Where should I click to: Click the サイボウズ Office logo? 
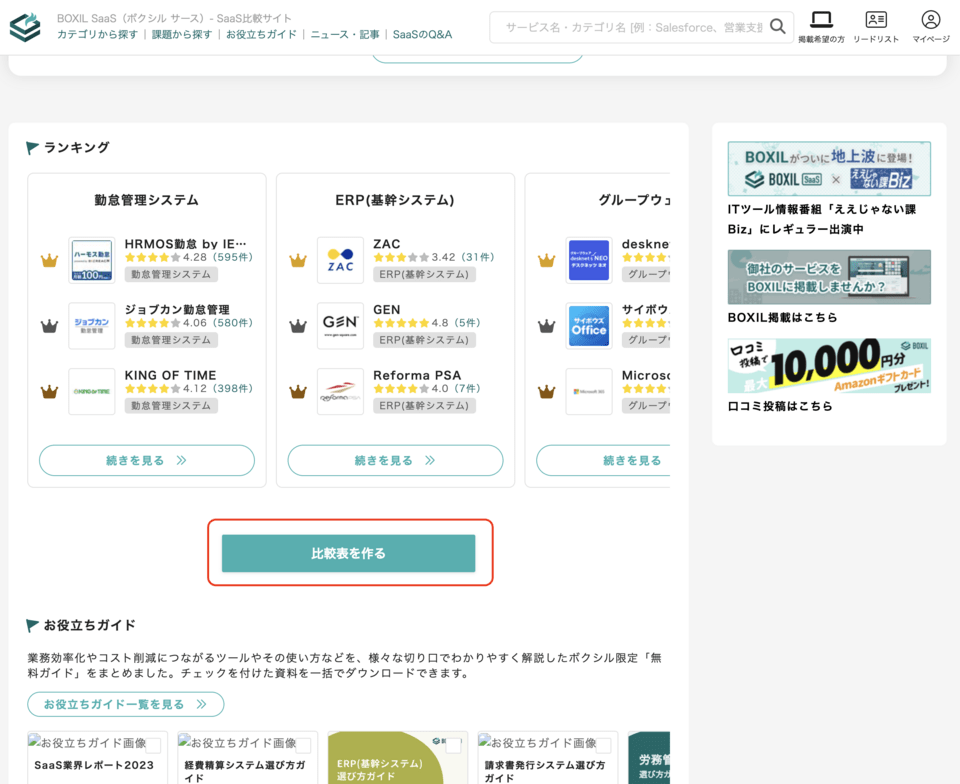tap(589, 326)
